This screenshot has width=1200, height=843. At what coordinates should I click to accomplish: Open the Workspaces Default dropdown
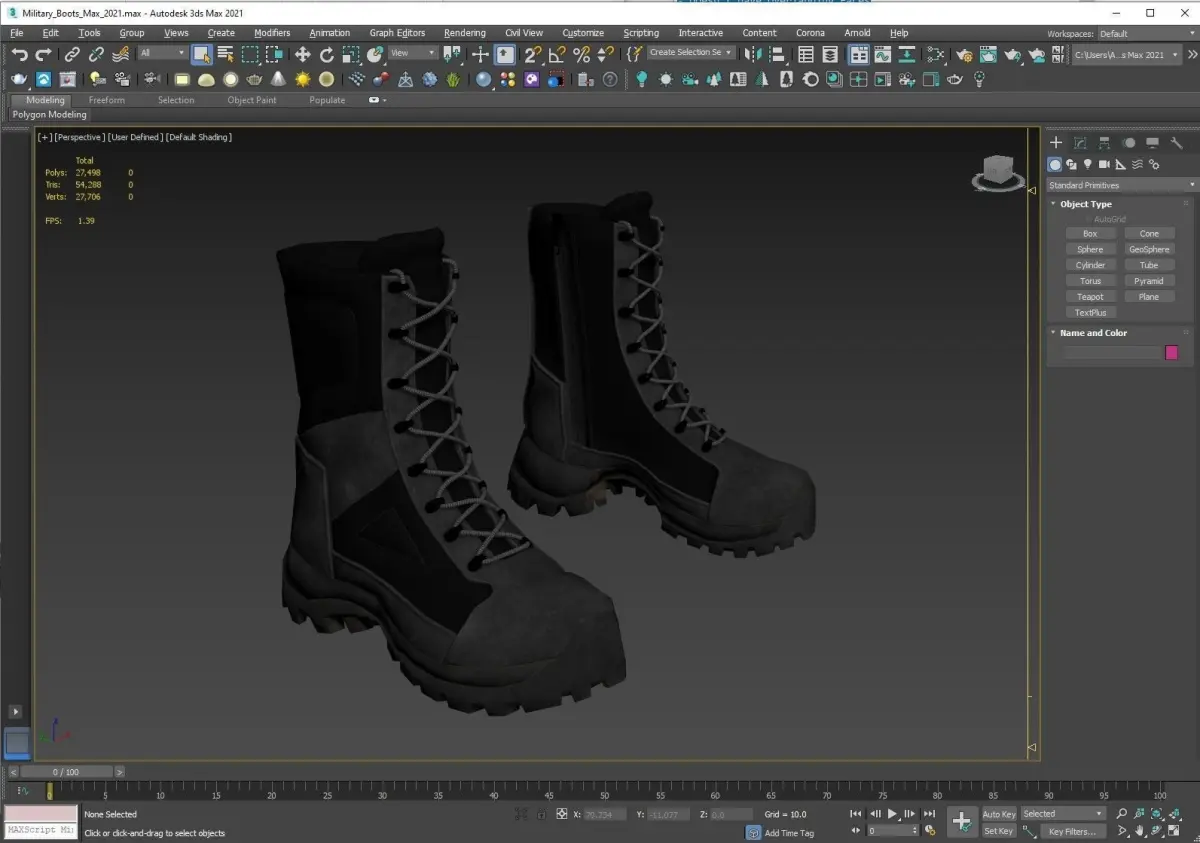(x=1147, y=33)
